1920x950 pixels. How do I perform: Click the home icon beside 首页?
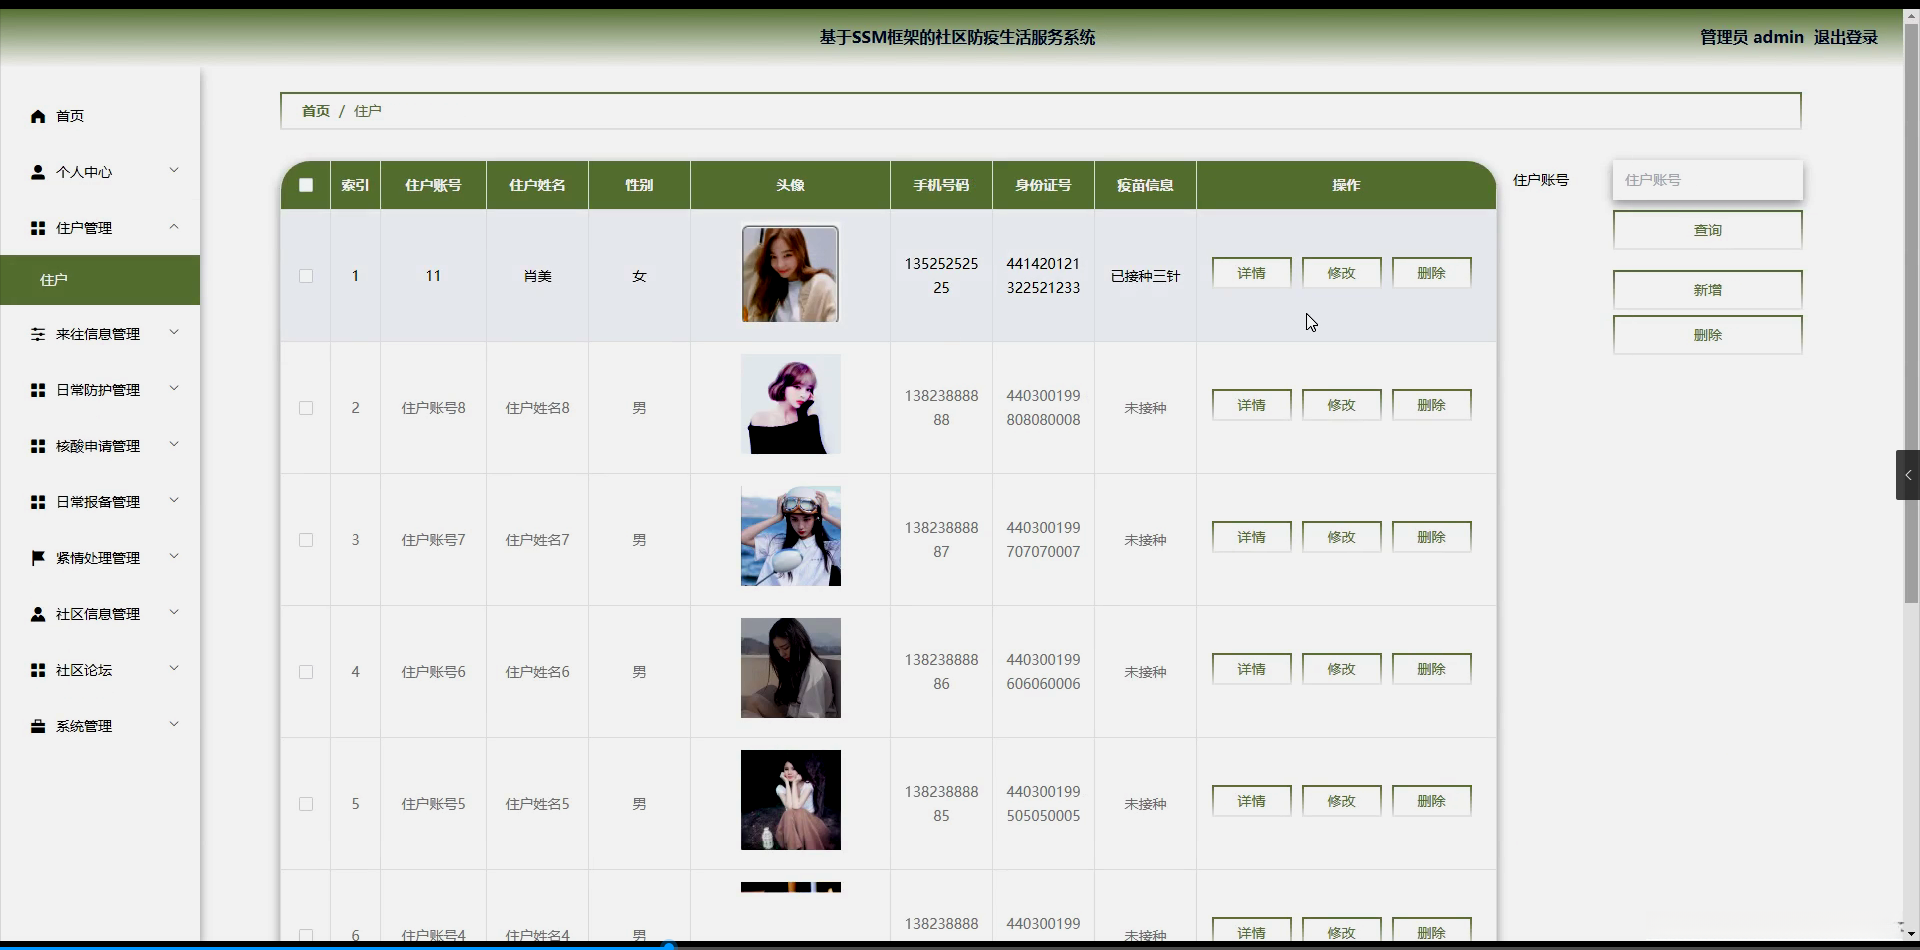[38, 116]
